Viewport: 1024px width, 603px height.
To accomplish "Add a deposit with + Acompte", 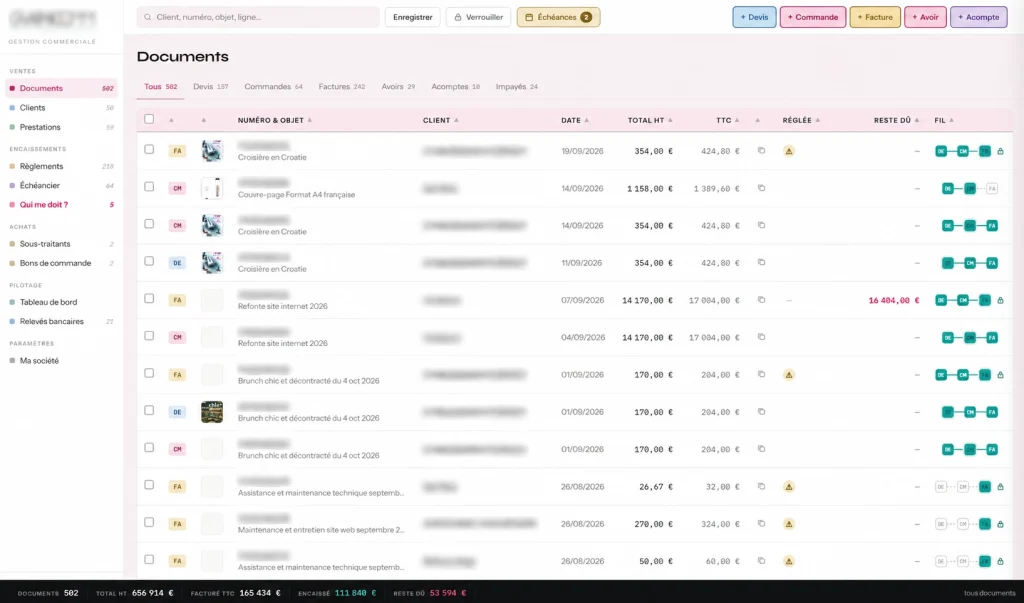I will pyautogui.click(x=979, y=17).
